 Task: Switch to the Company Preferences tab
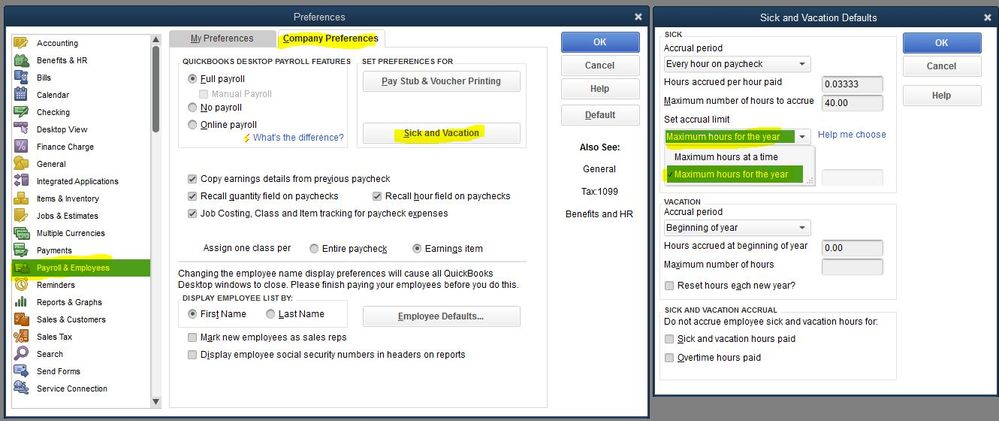[331, 39]
